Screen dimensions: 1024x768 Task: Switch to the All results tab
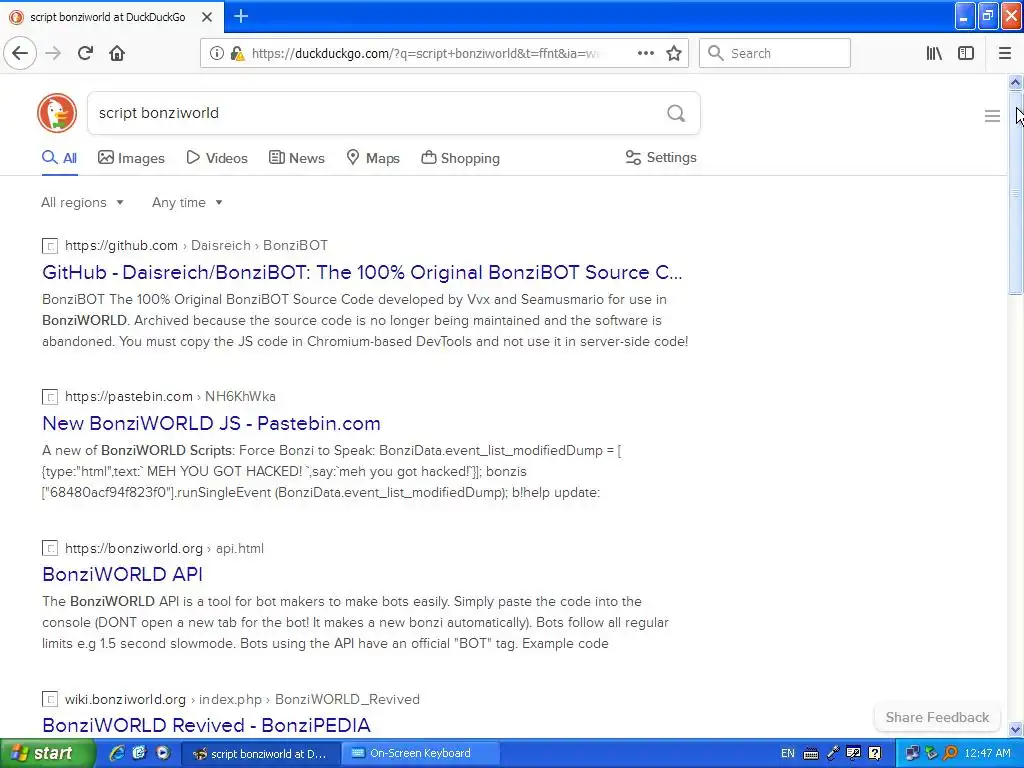coord(59,158)
